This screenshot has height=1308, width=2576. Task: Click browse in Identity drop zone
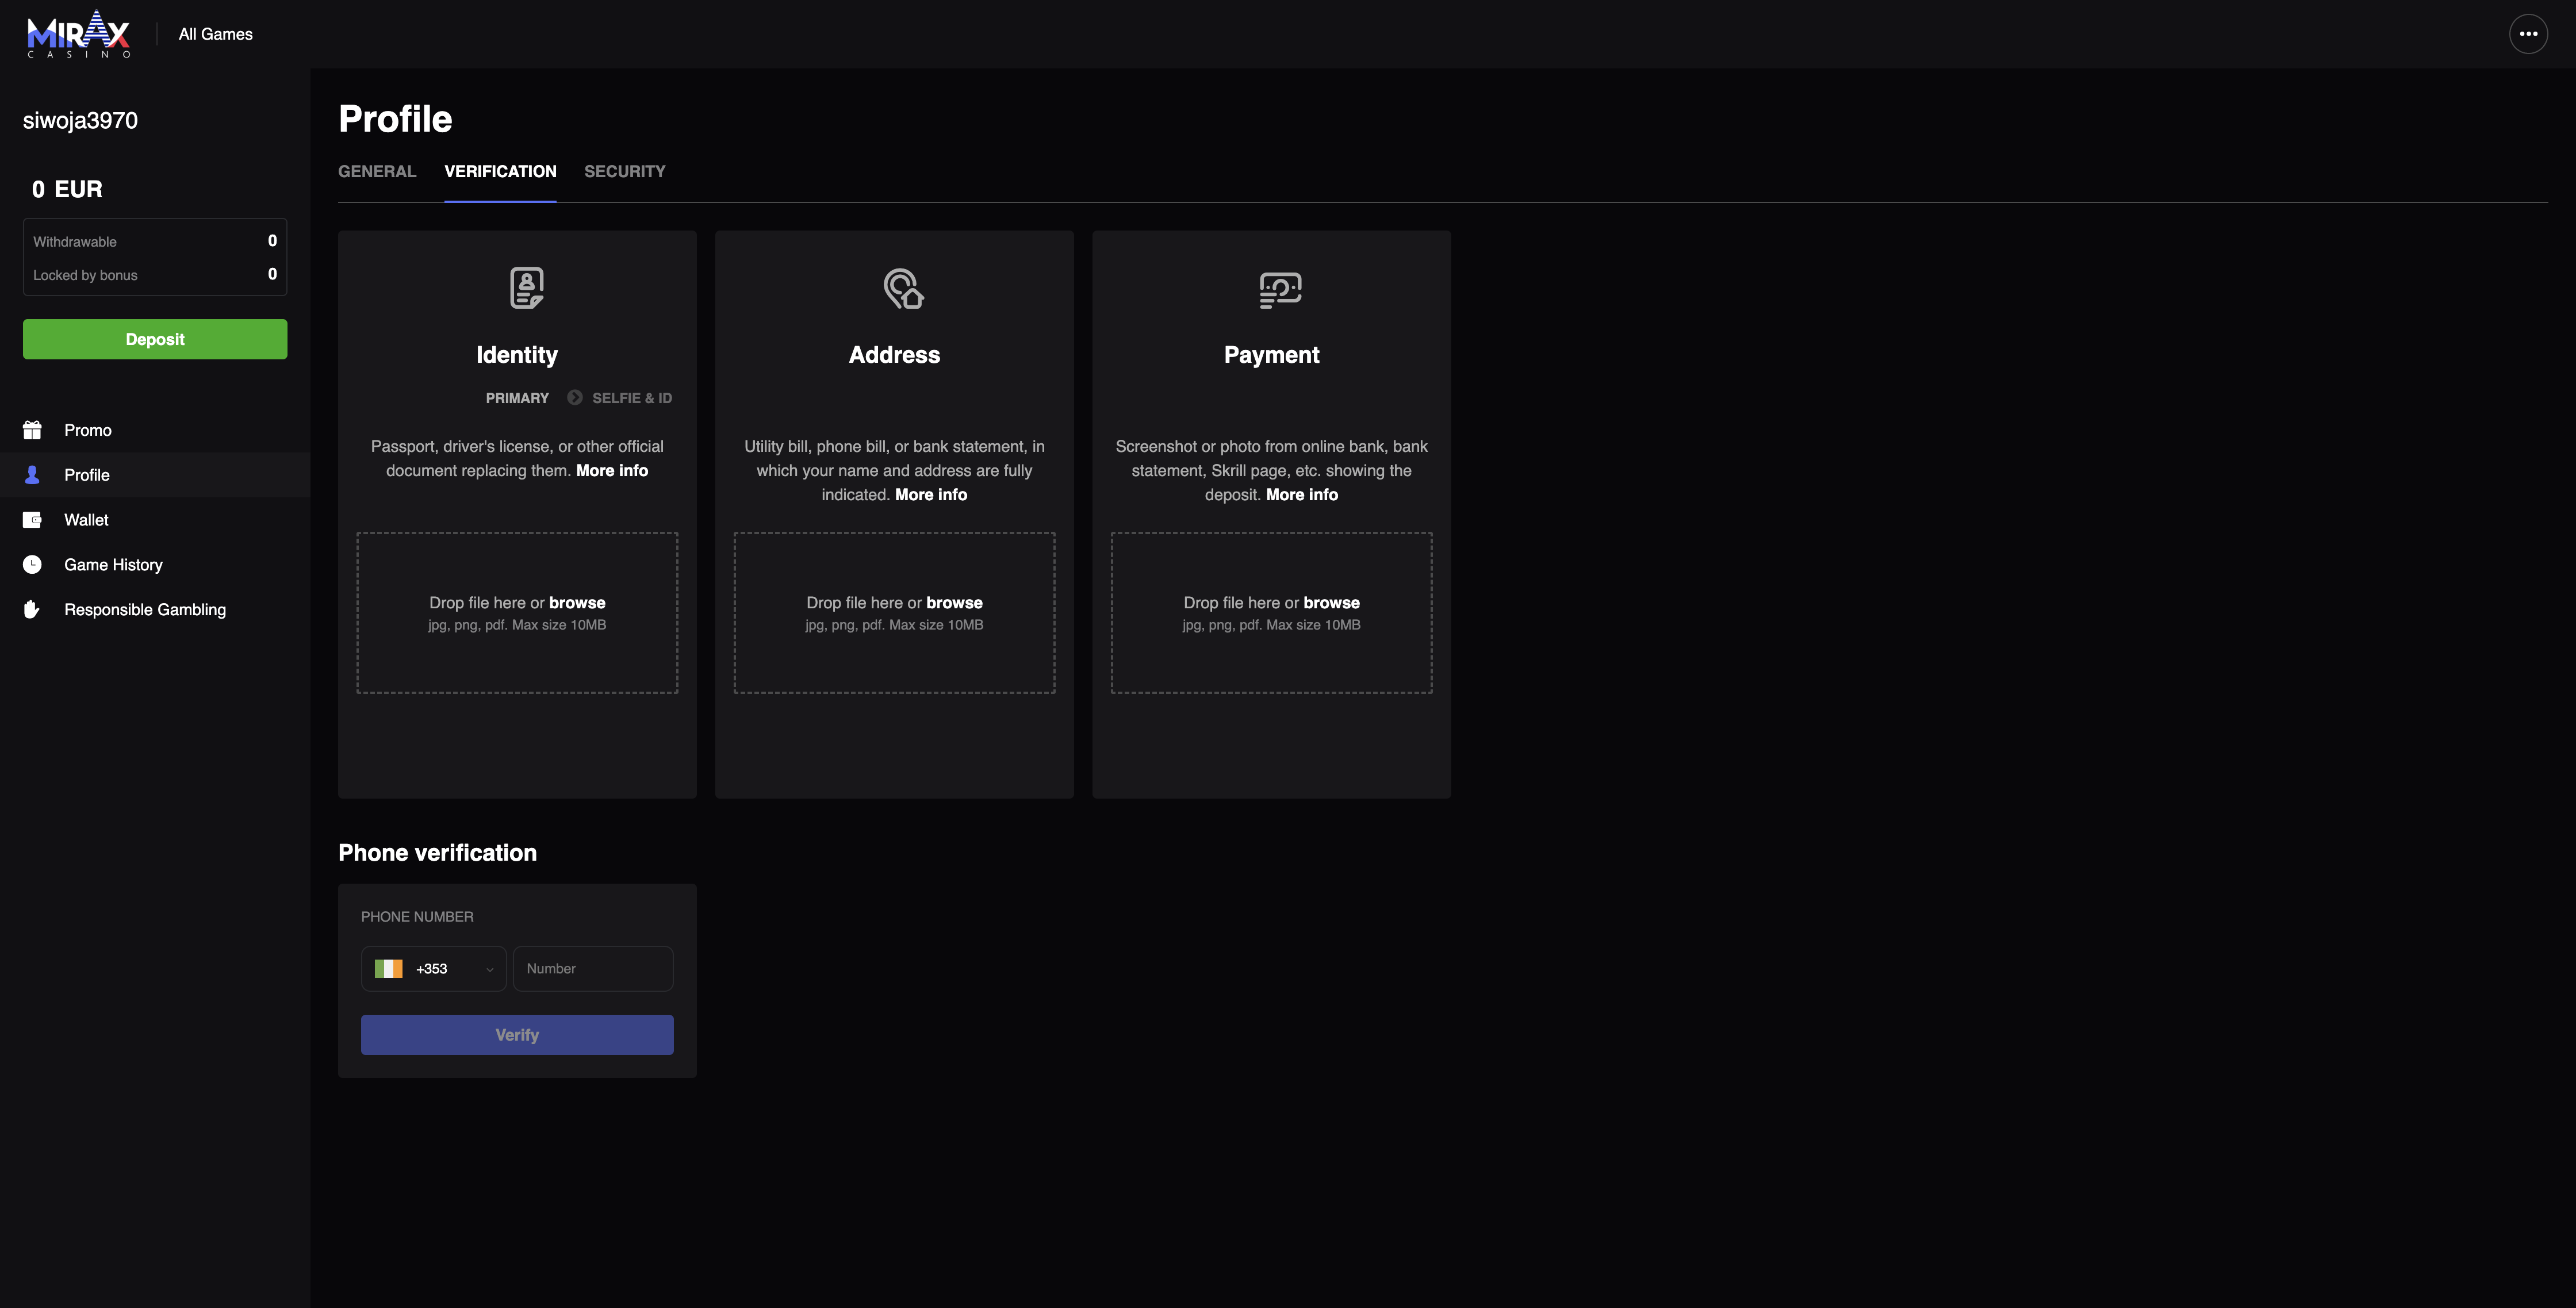point(577,603)
